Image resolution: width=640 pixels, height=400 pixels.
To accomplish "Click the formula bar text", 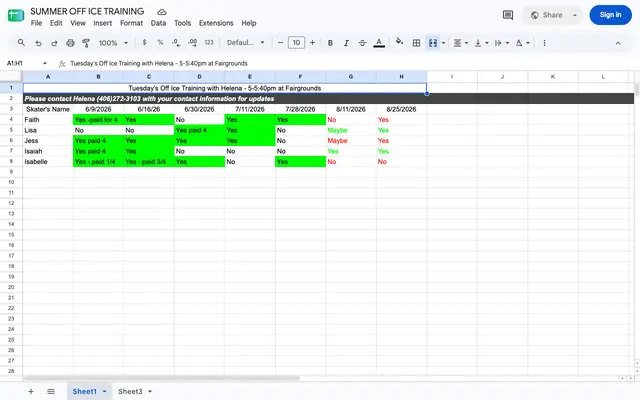I will click(x=159, y=63).
